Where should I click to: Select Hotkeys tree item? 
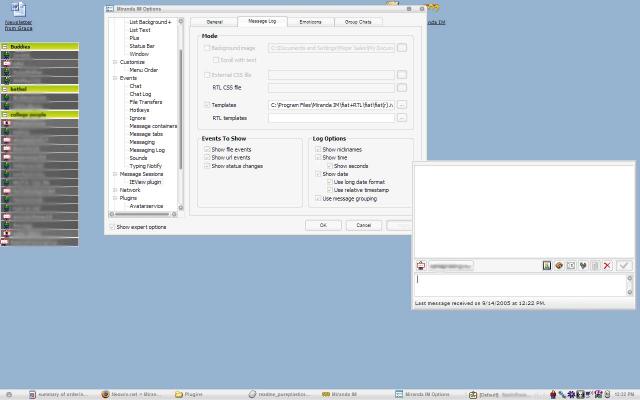click(139, 110)
